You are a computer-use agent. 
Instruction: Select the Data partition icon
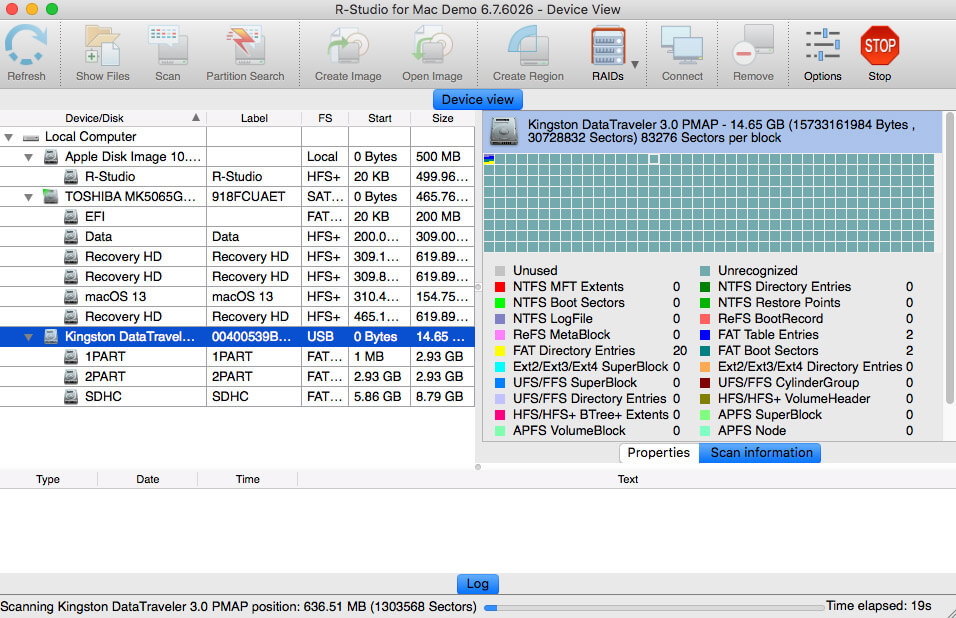click(x=71, y=237)
